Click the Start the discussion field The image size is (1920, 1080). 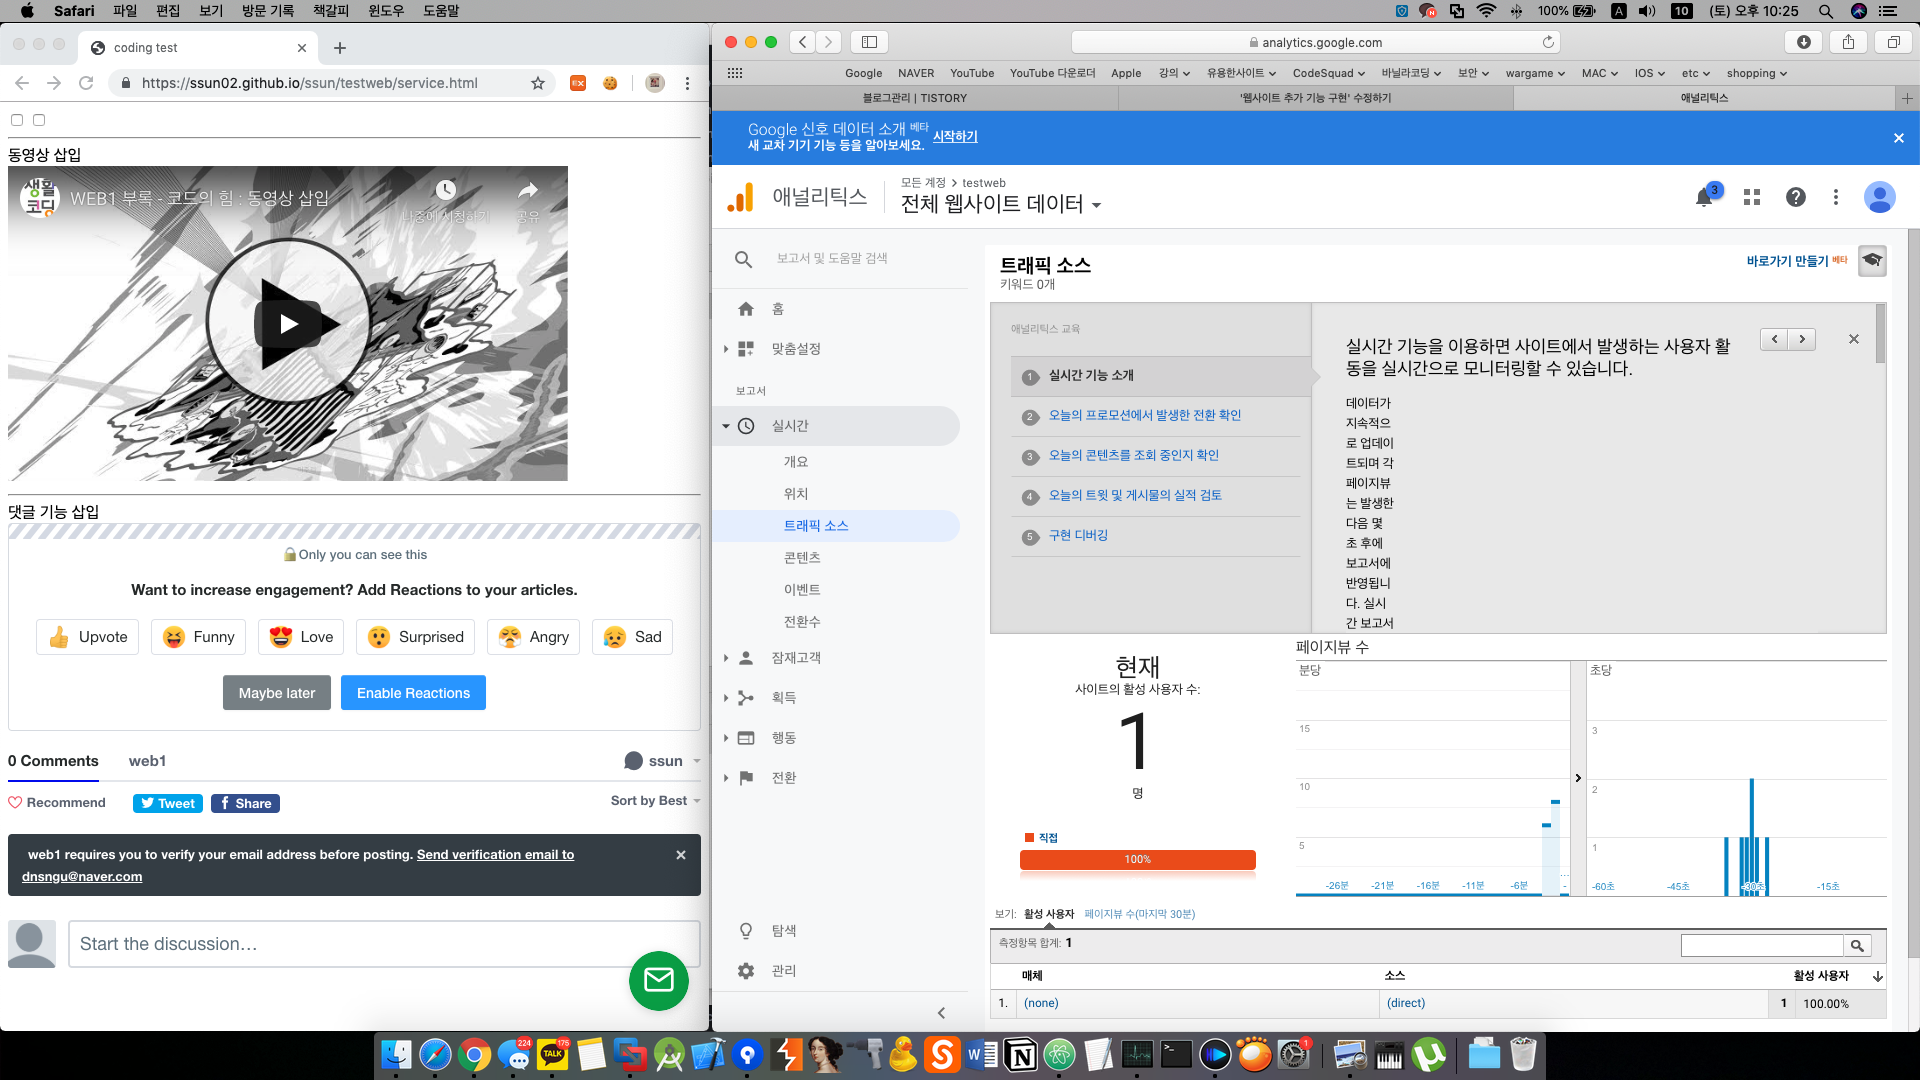(x=384, y=944)
